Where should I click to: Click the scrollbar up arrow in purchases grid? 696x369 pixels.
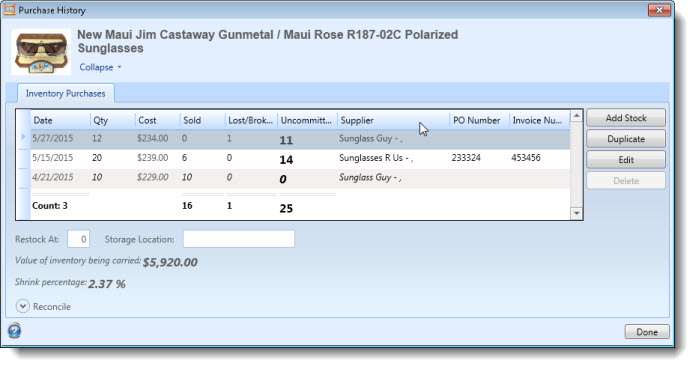coord(576,116)
